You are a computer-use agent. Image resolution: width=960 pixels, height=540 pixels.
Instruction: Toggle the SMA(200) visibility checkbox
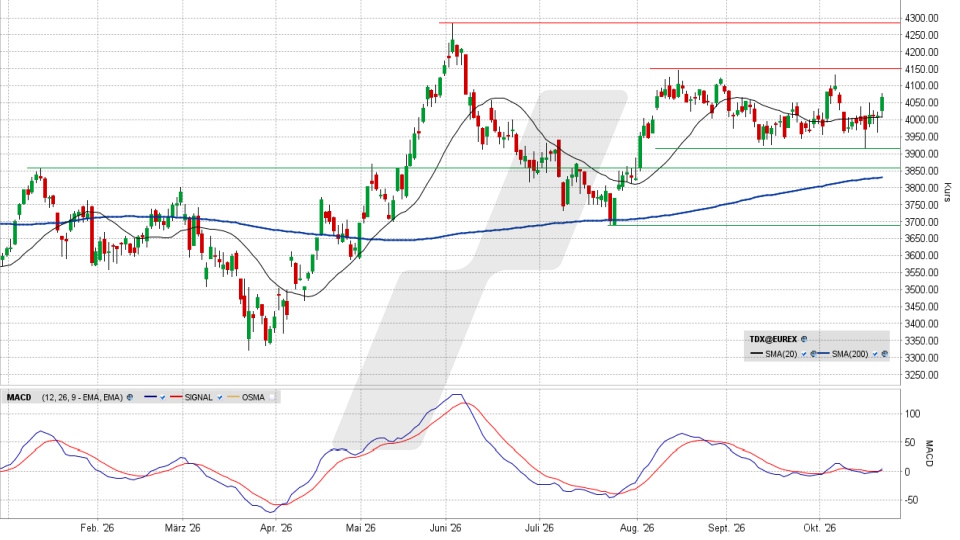coord(875,354)
